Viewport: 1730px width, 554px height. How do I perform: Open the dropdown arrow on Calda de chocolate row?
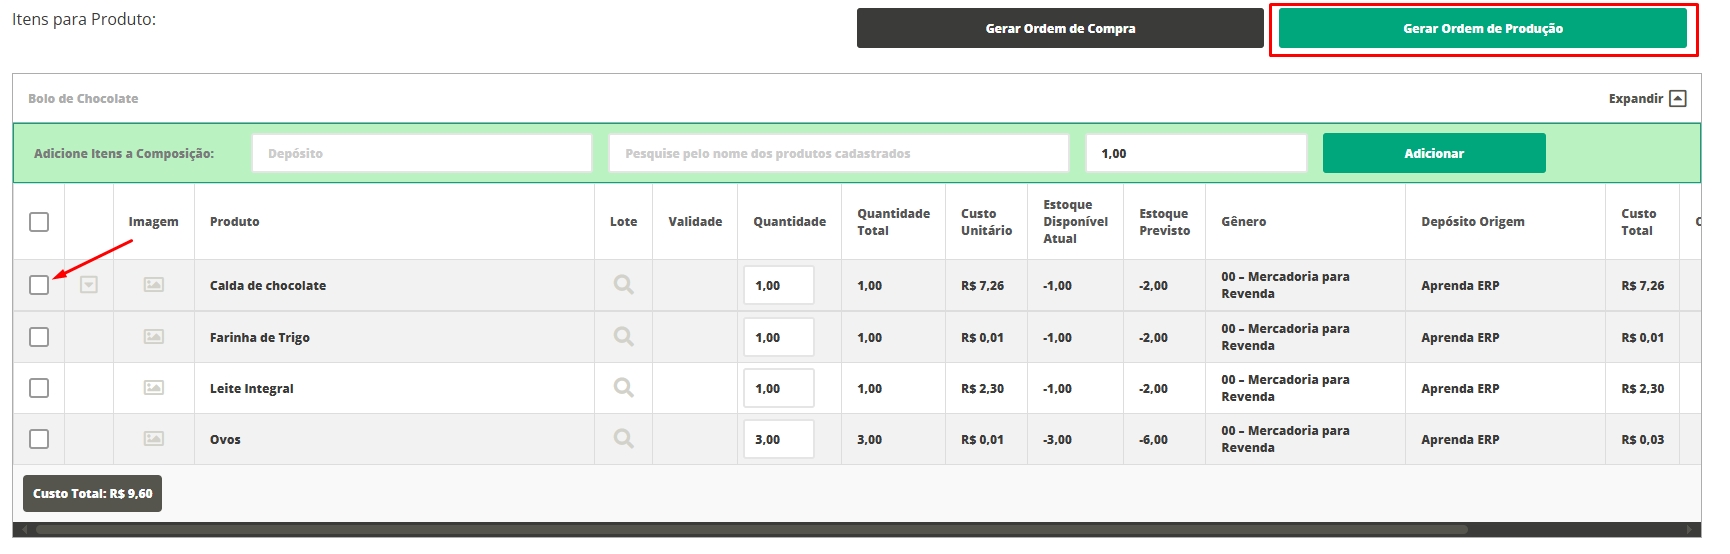click(89, 285)
